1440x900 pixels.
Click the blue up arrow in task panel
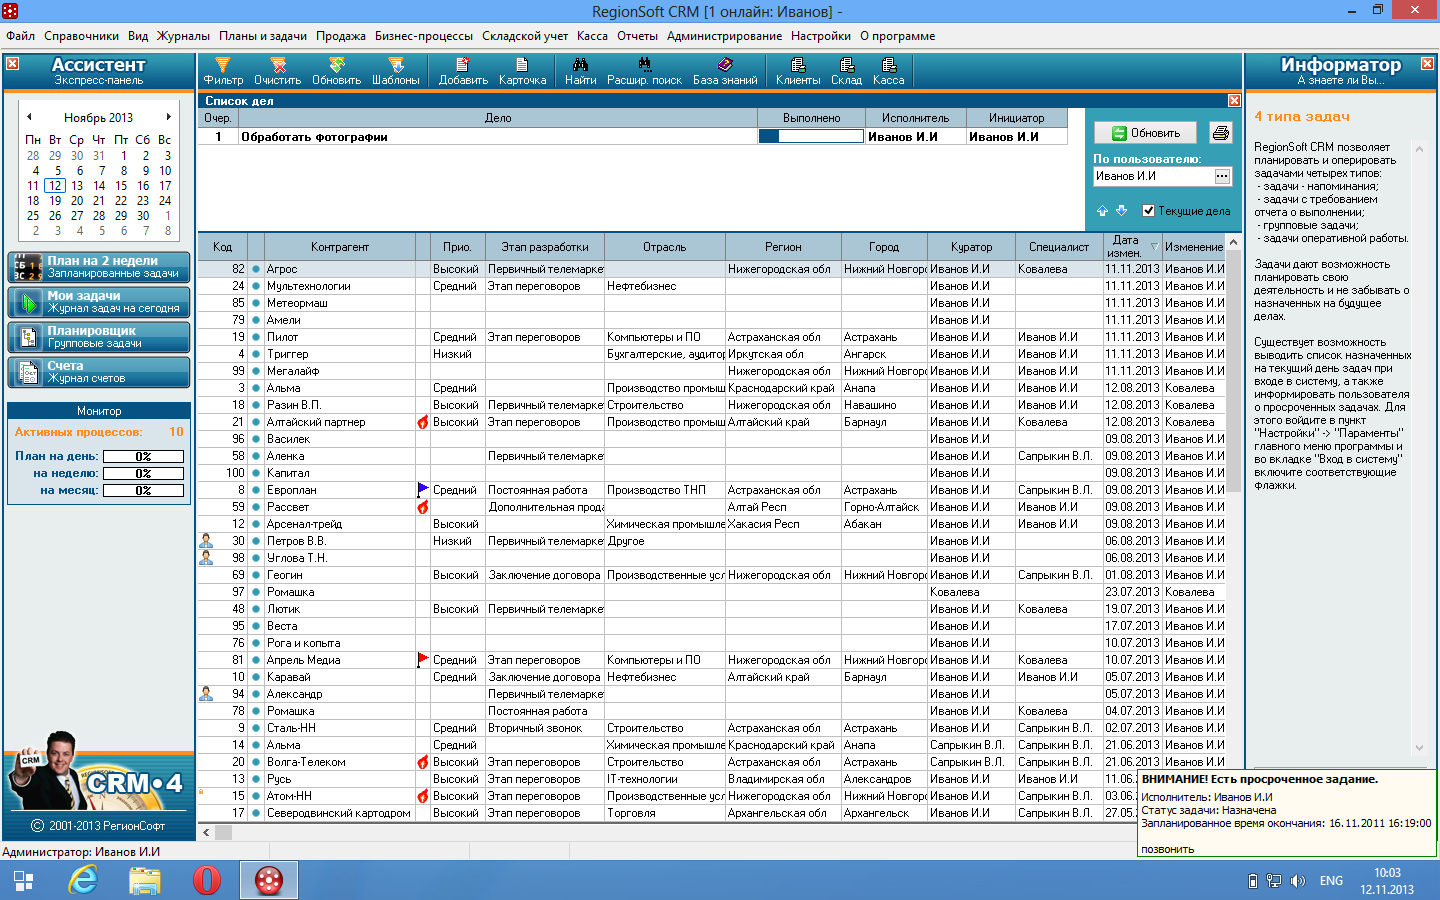(x=1102, y=211)
